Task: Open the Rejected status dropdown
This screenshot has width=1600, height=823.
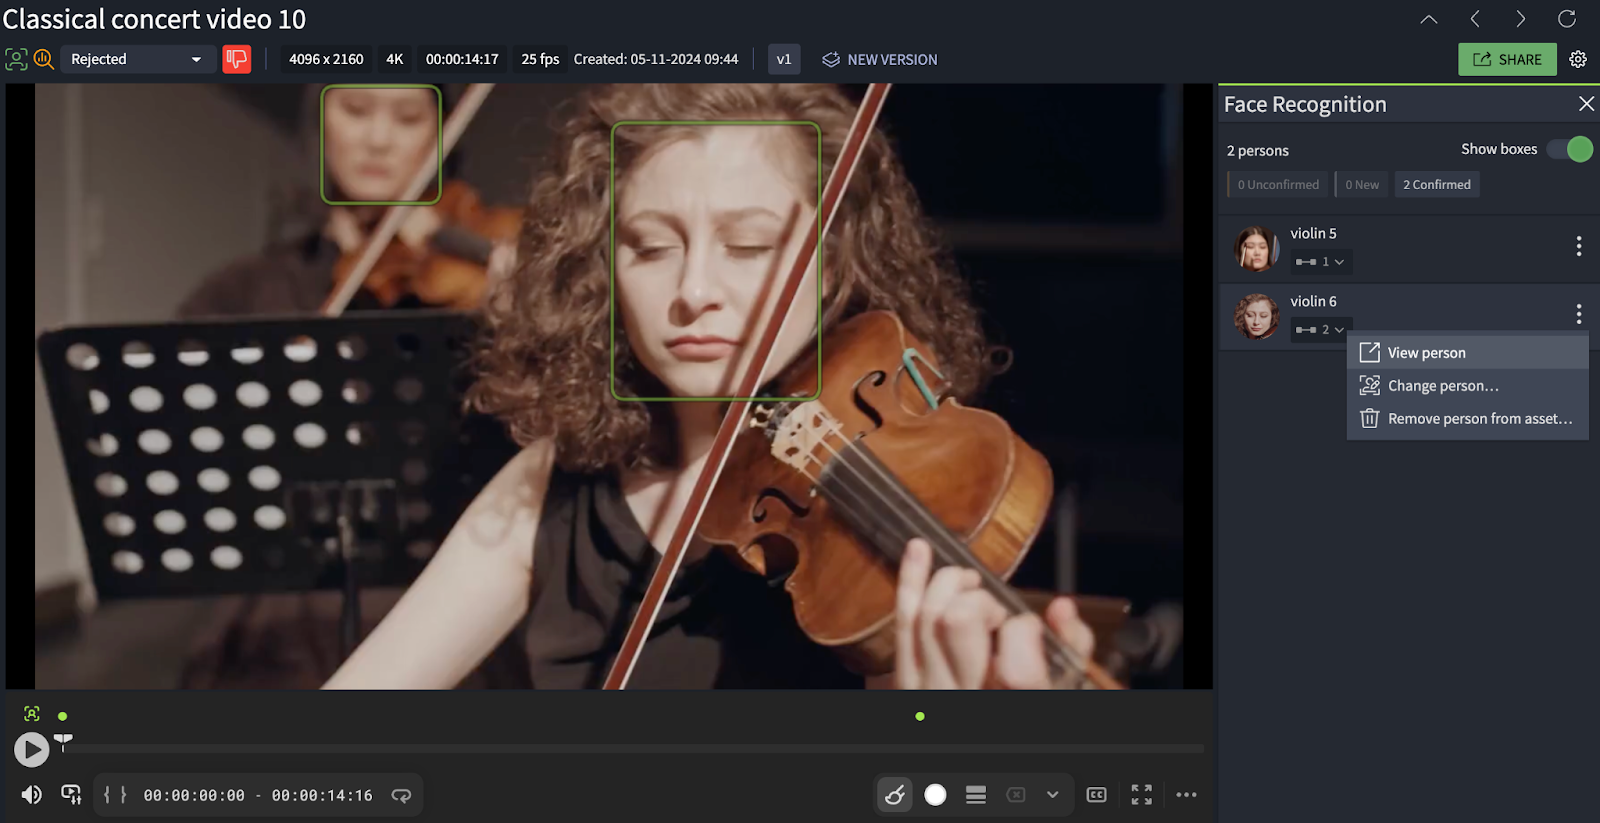Action: [136, 59]
